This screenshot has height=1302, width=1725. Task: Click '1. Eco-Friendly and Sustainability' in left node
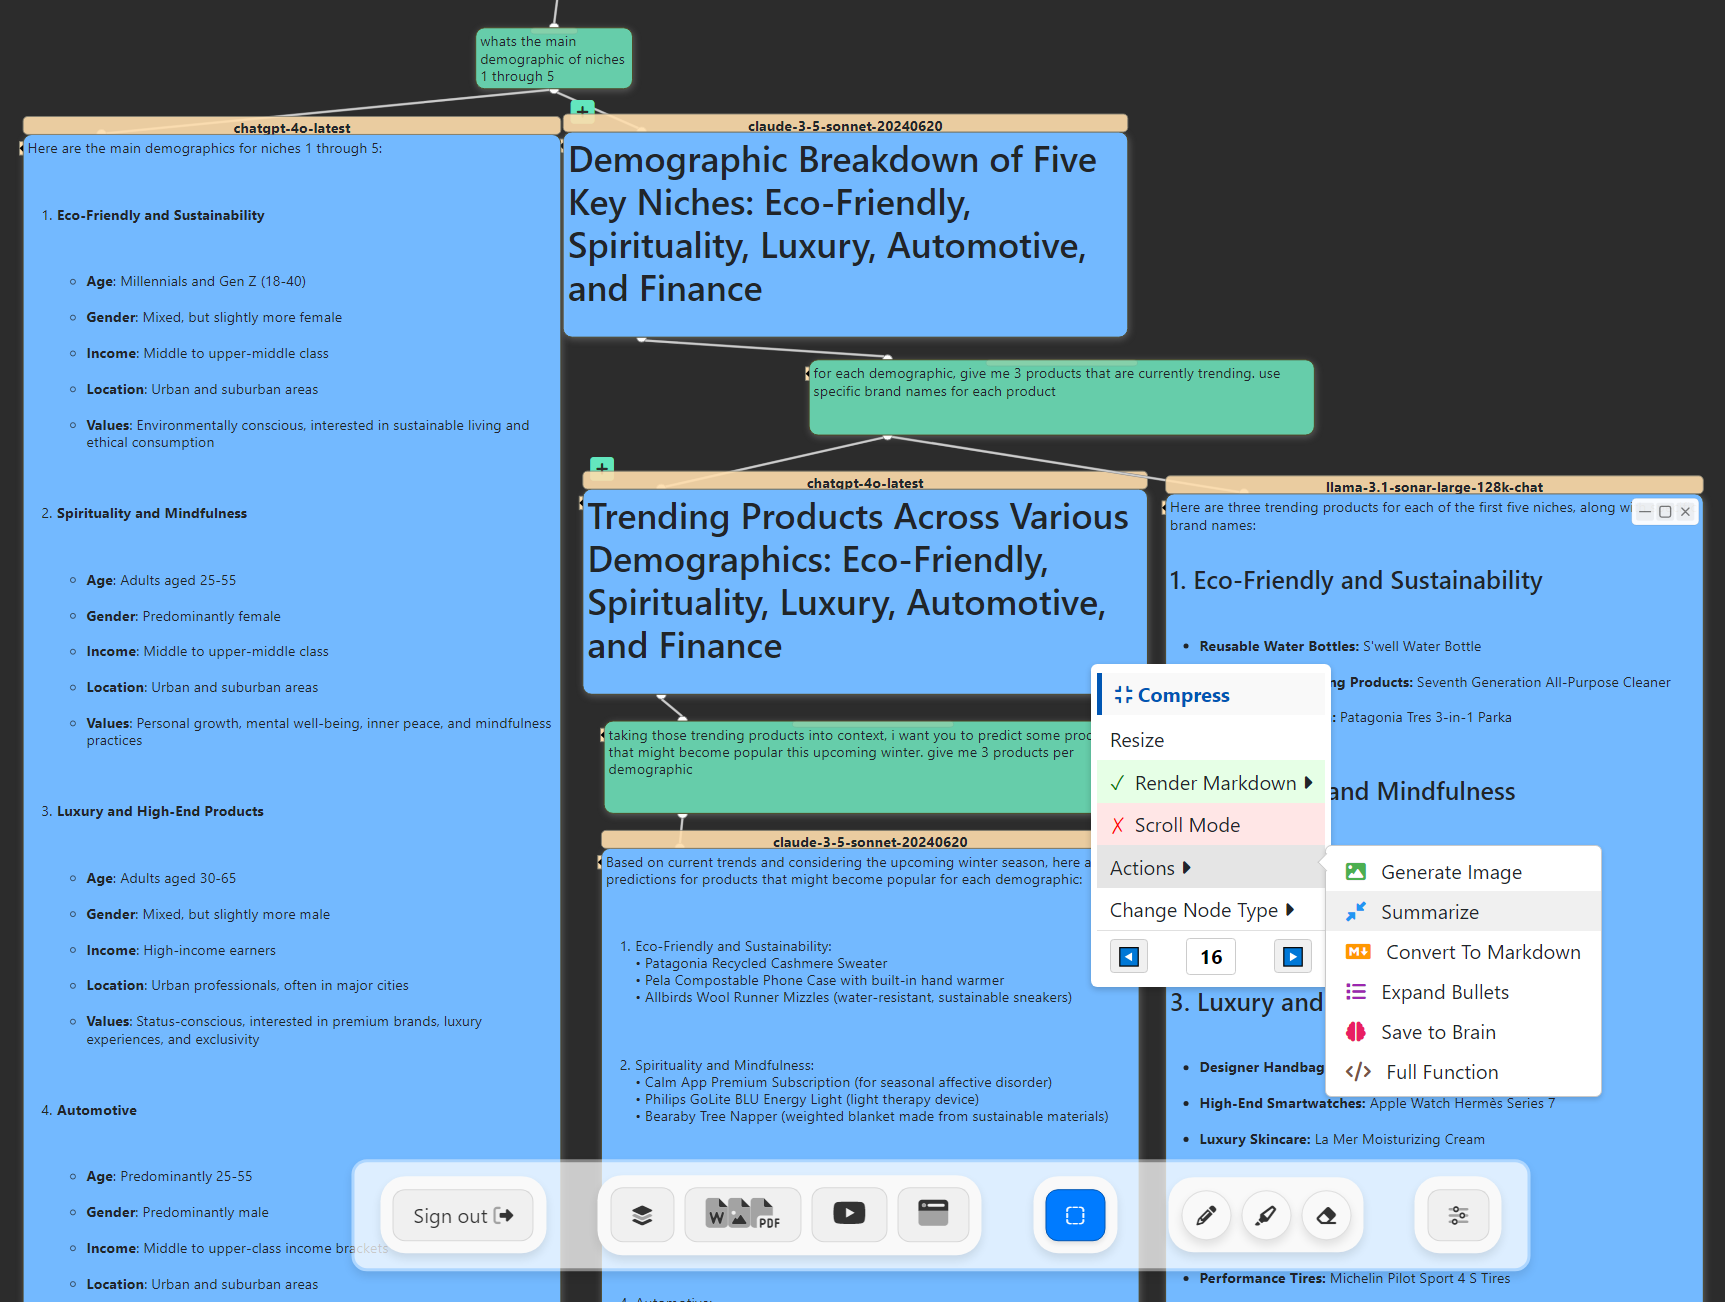tap(160, 215)
